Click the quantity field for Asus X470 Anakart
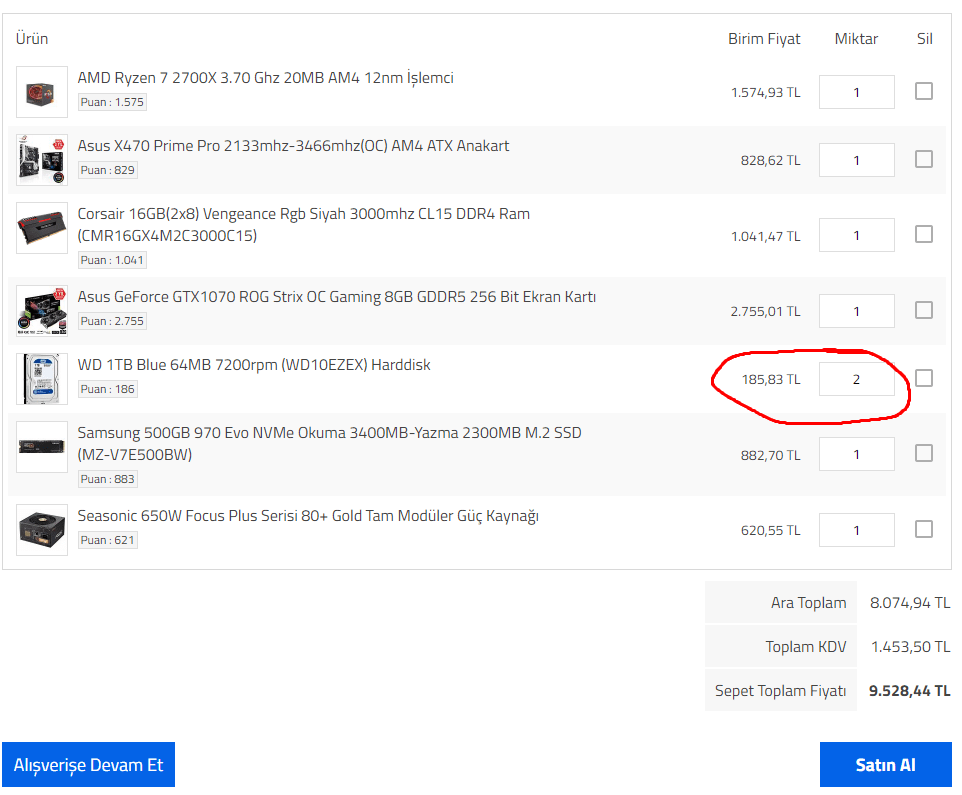 click(856, 160)
